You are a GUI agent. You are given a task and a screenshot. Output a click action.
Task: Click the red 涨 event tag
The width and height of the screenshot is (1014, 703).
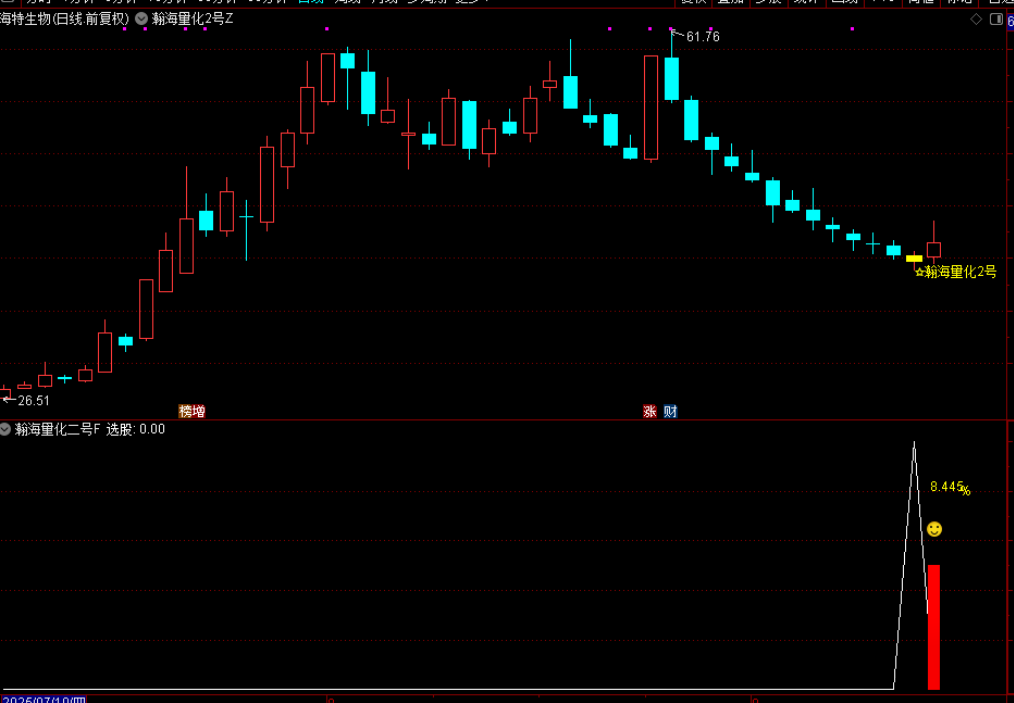point(650,411)
